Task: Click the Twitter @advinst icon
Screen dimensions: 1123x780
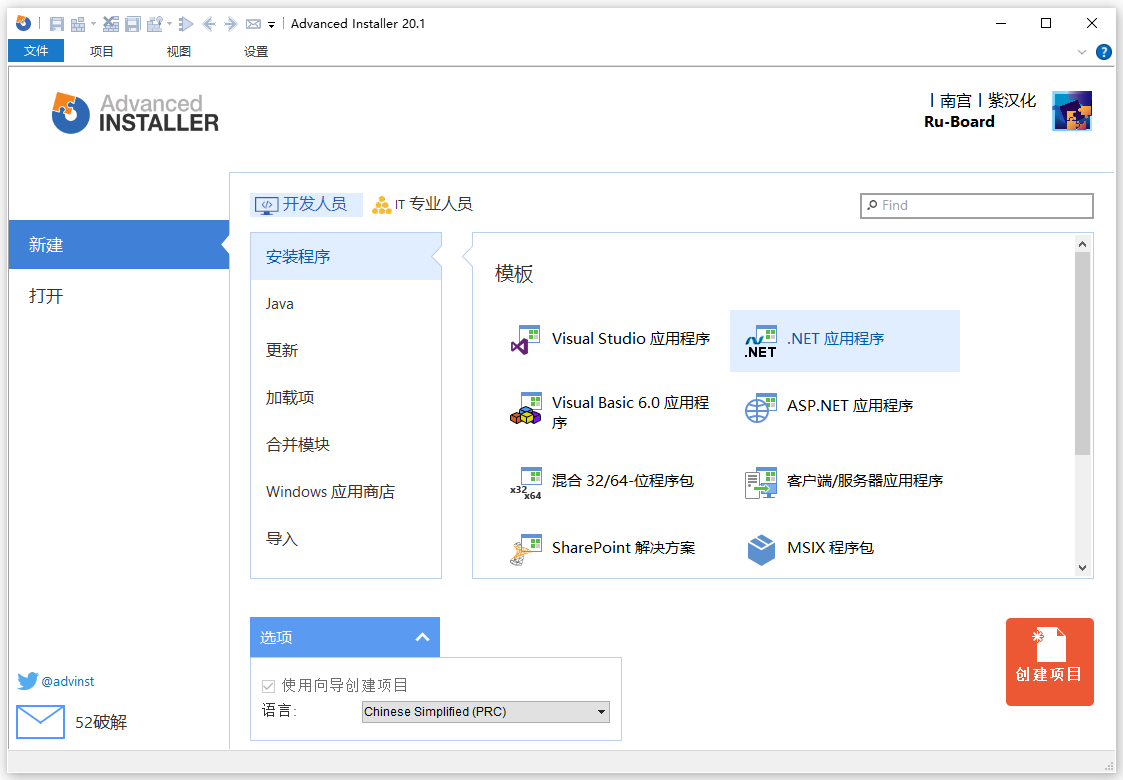Action: (x=27, y=681)
